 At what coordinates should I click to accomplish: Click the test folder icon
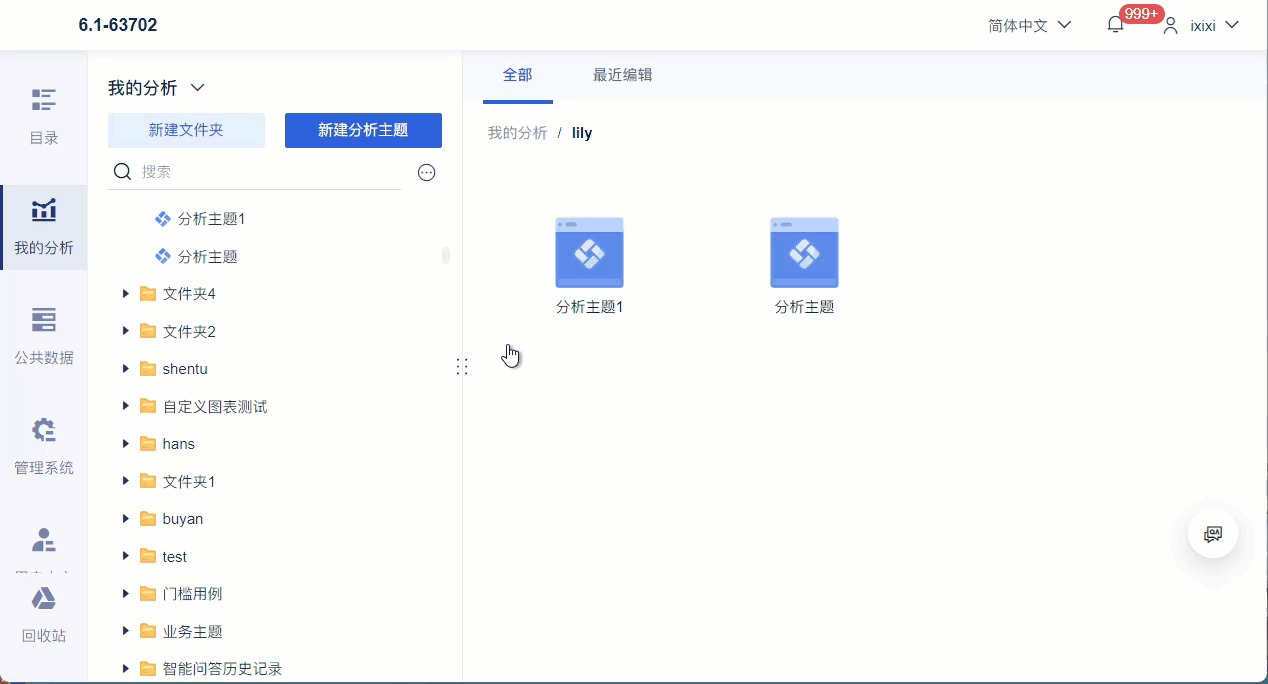[148, 557]
